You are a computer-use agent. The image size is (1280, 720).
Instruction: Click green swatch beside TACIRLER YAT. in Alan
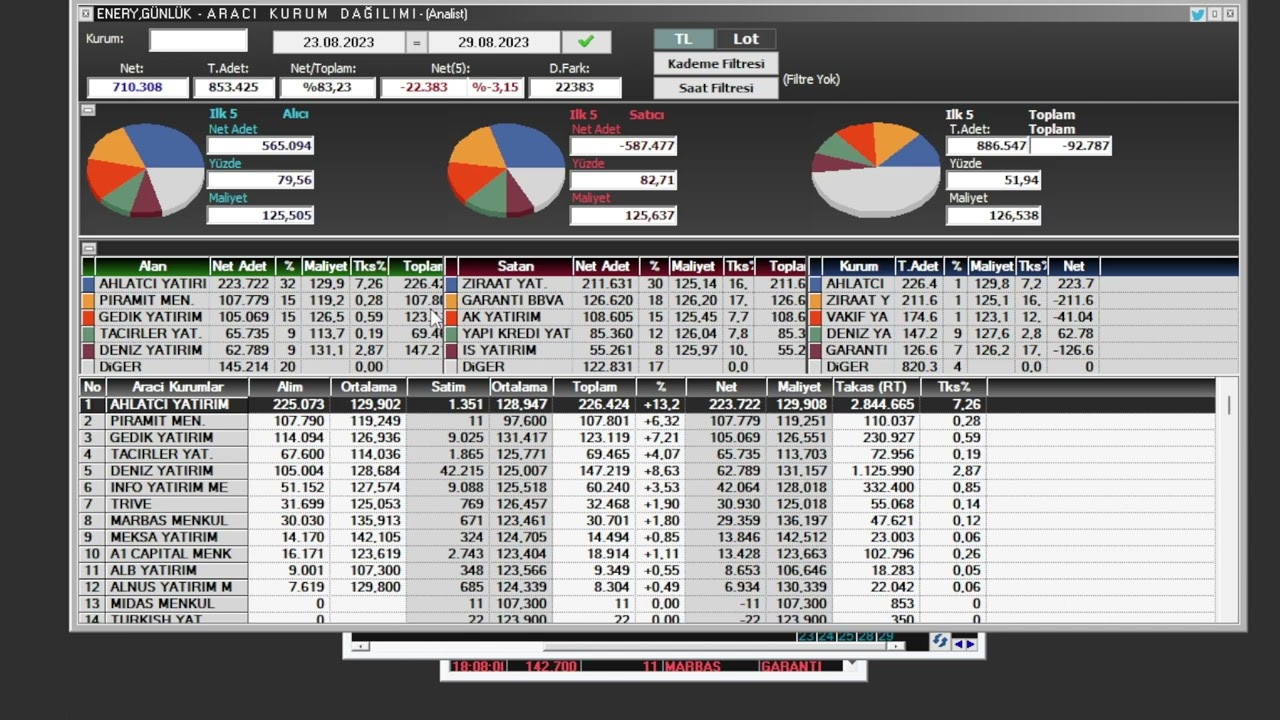pos(88,333)
